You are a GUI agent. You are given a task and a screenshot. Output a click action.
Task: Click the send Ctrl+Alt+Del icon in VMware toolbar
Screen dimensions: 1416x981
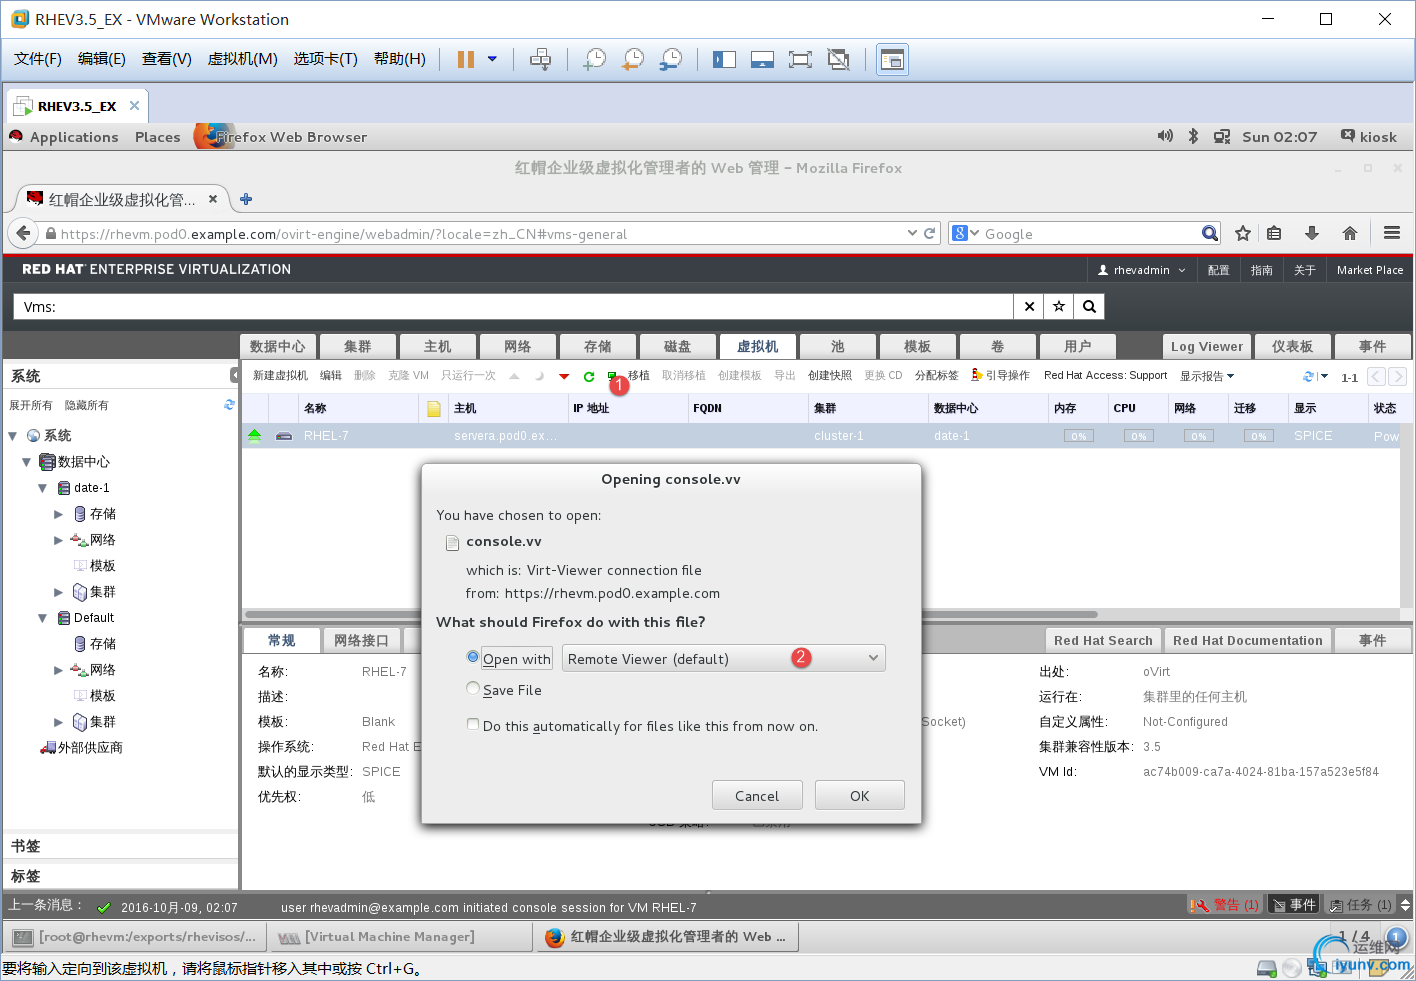(x=540, y=59)
